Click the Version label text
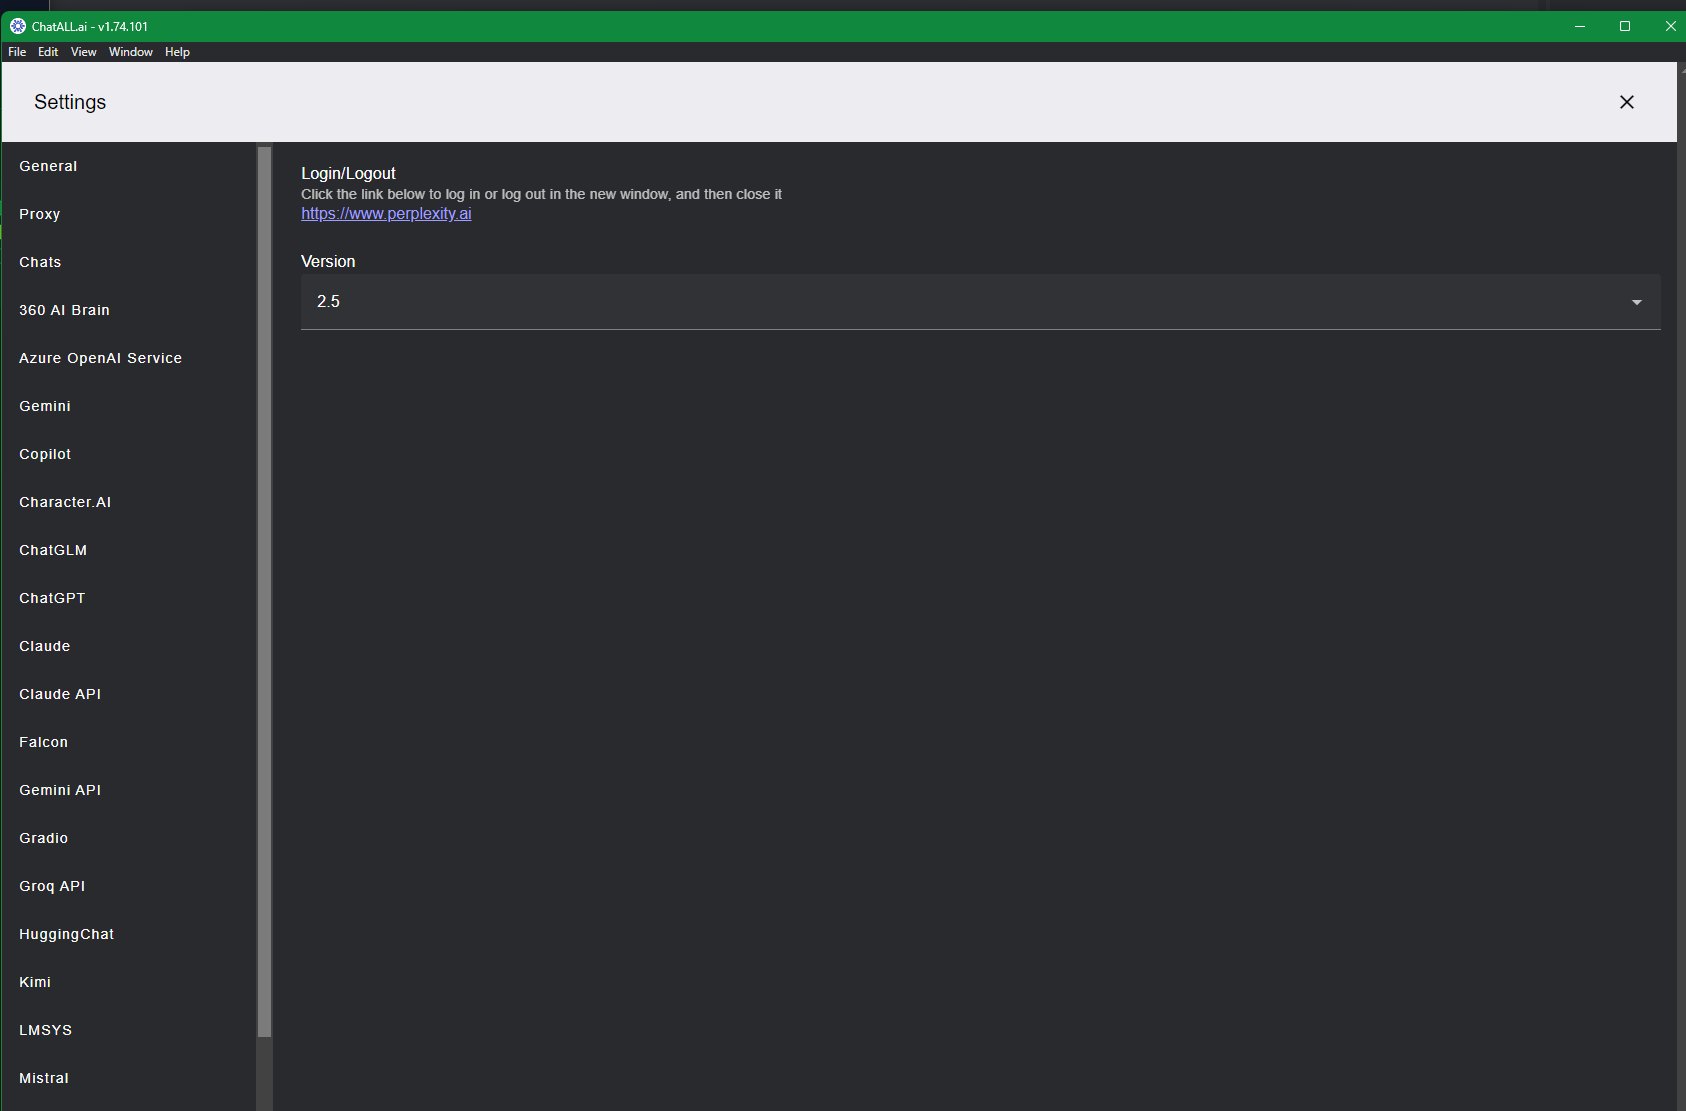This screenshot has width=1686, height=1111. 328,261
